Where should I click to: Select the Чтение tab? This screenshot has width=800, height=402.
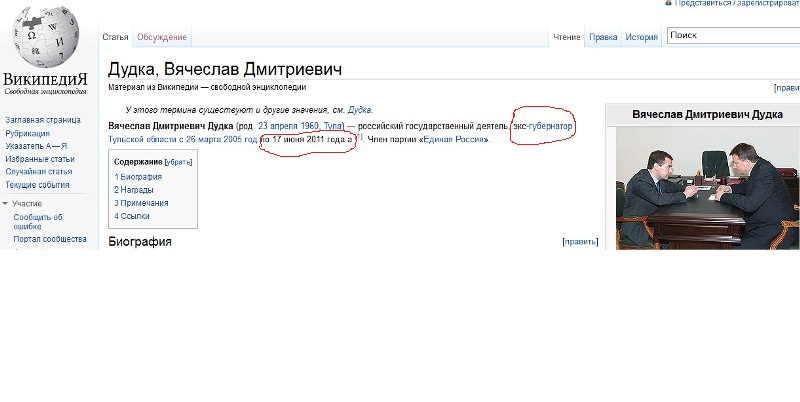tap(567, 37)
